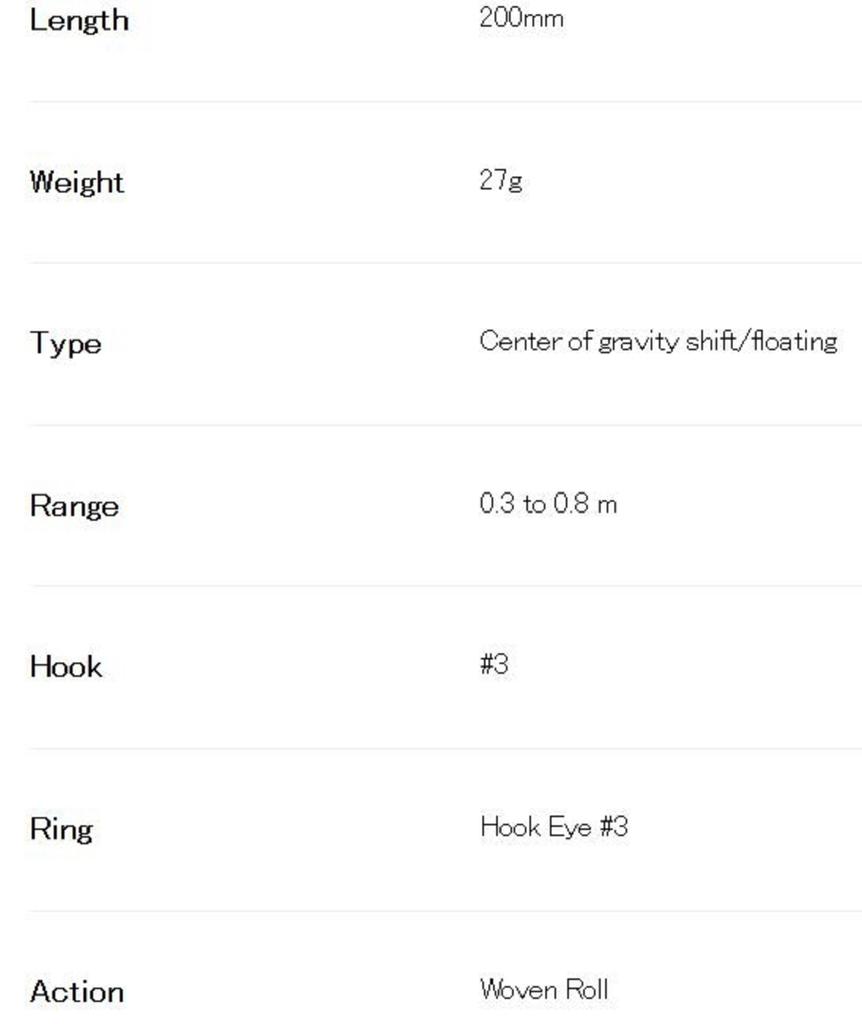Select the #3 hook size value

[495, 665]
